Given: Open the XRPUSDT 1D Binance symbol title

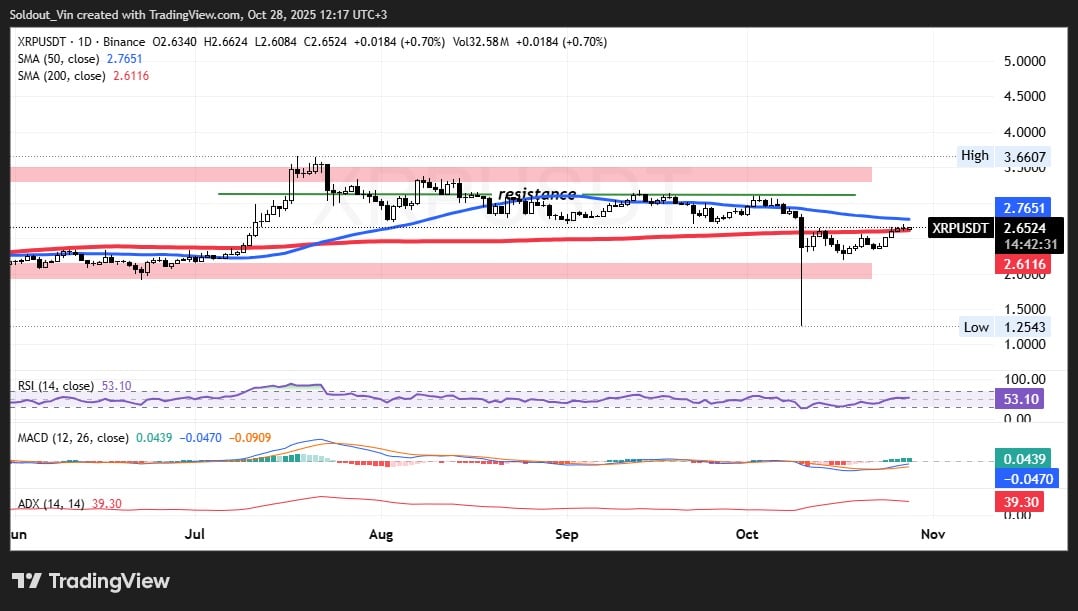Looking at the screenshot, I should pos(79,42).
